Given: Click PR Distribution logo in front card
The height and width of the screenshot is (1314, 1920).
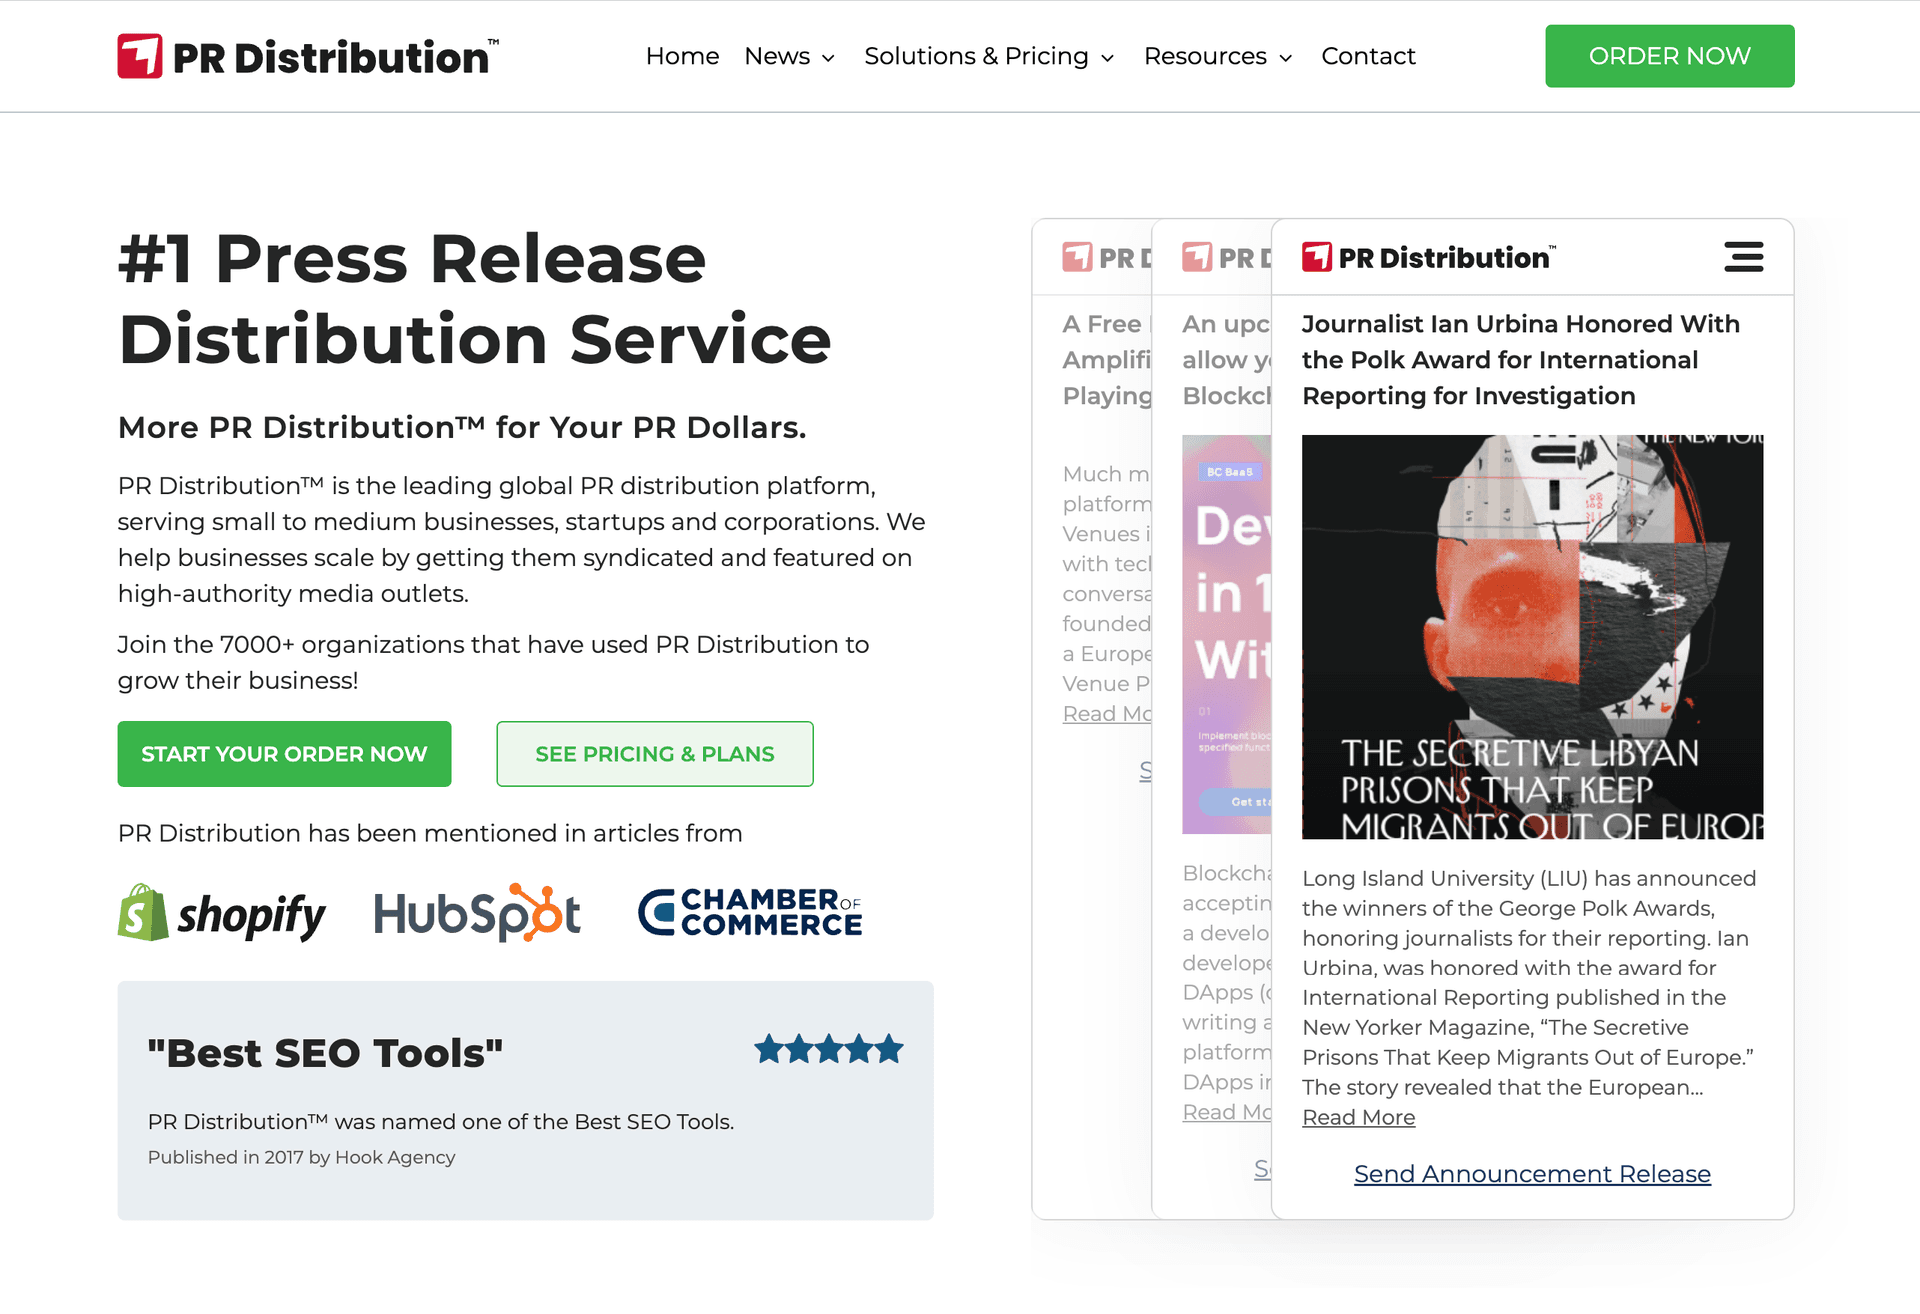Looking at the screenshot, I should pos(1429,257).
